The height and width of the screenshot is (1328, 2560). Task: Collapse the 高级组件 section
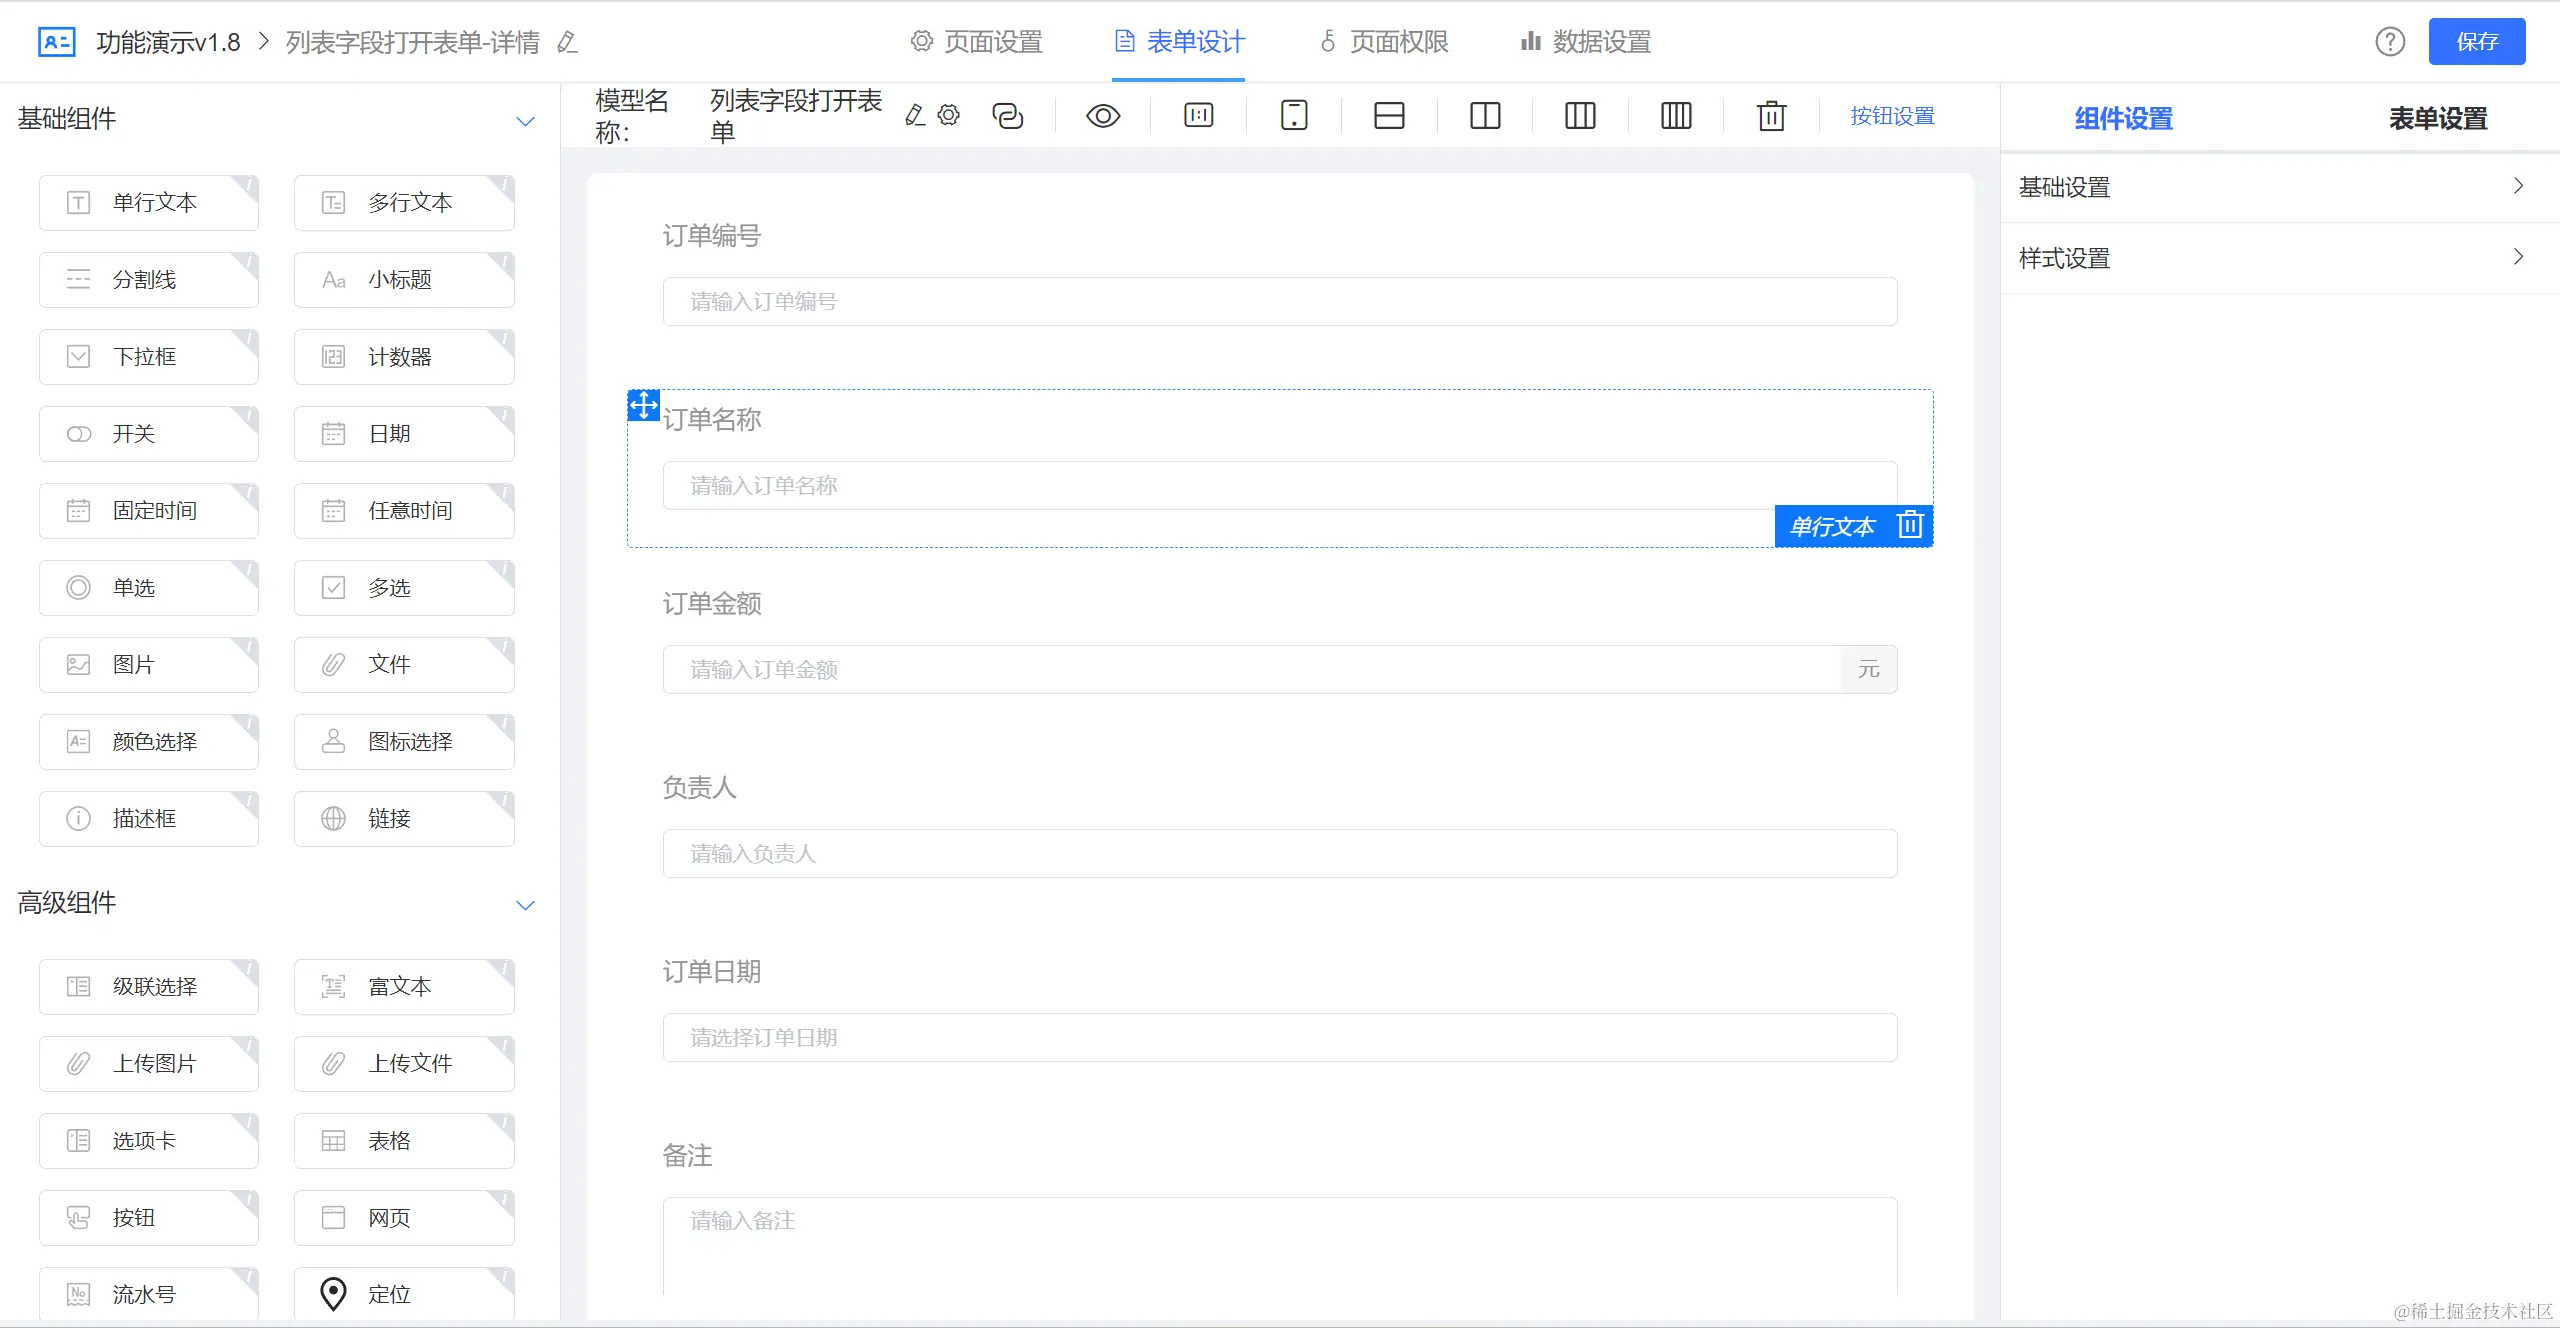[525, 905]
